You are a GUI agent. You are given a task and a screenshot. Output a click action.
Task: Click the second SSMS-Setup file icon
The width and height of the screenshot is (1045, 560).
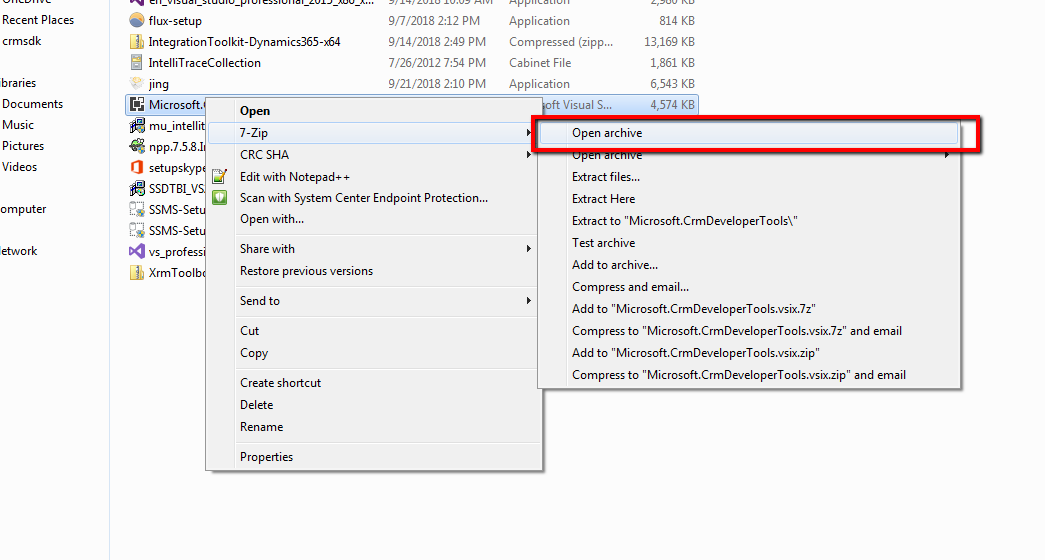pyautogui.click(x=137, y=231)
